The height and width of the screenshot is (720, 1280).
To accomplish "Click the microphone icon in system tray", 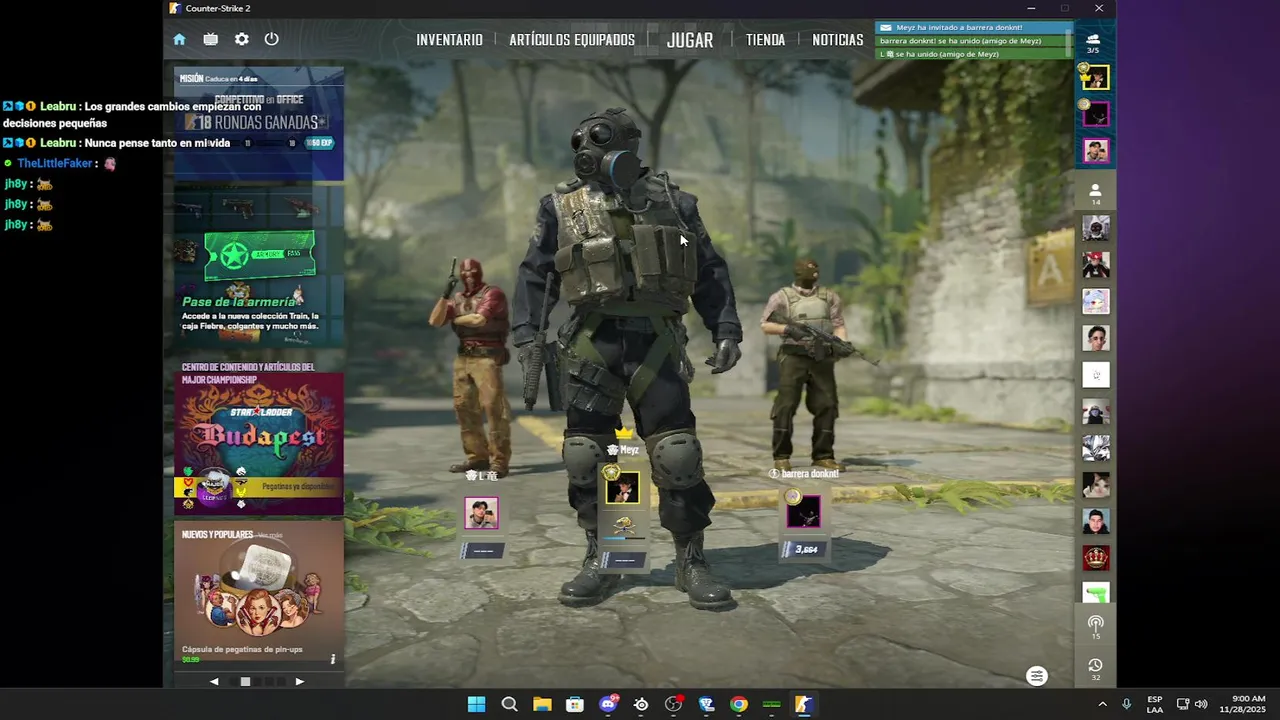I will (x=1126, y=704).
